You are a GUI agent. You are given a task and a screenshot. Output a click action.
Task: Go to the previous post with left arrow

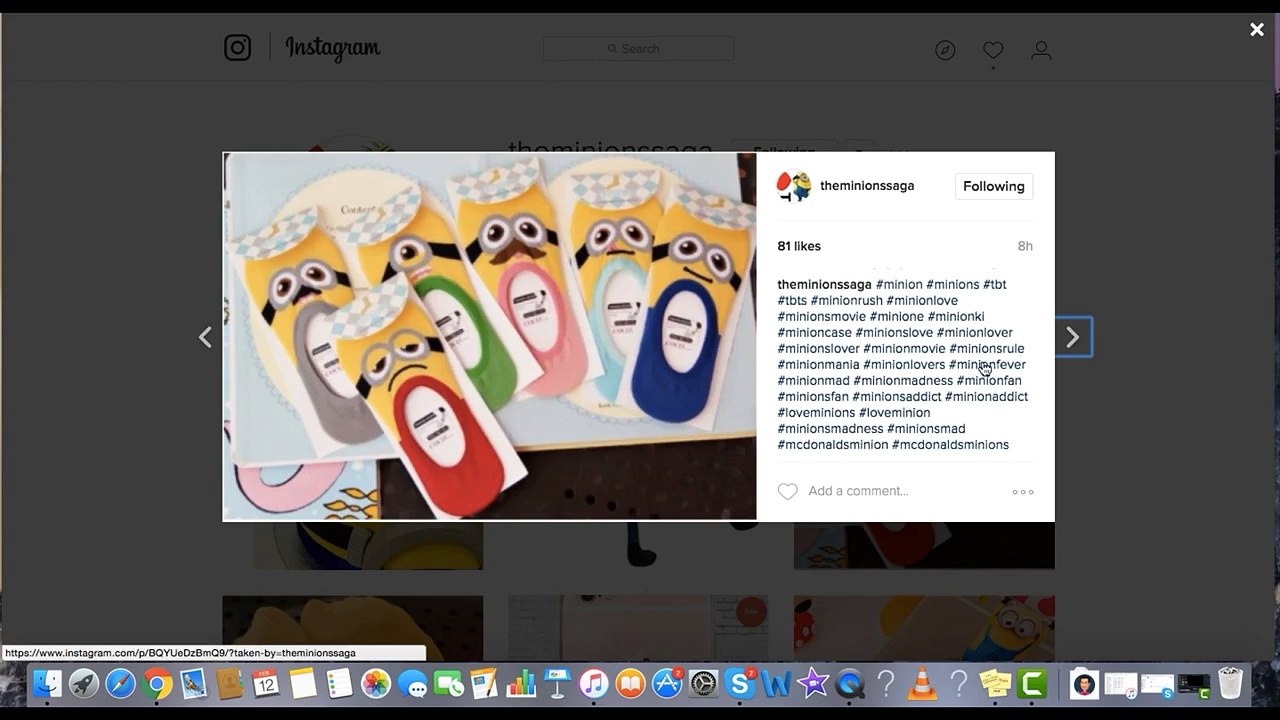(x=205, y=338)
